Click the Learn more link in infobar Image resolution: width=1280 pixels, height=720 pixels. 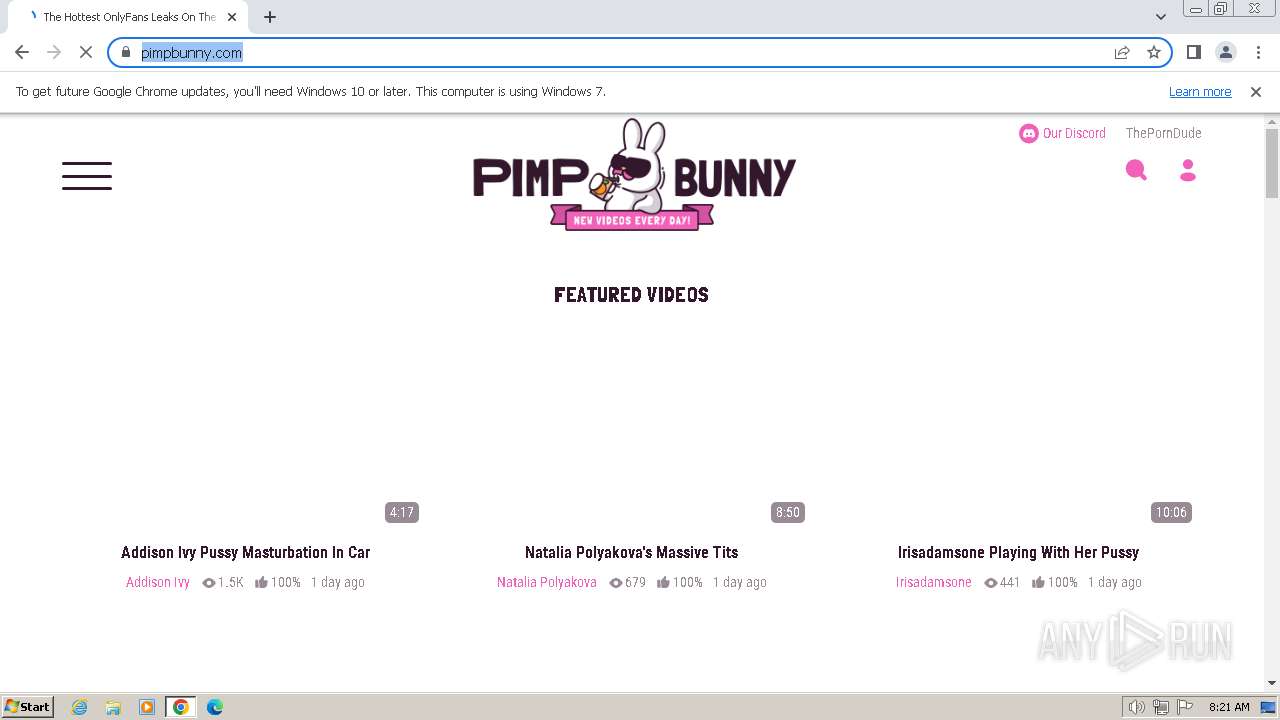(1200, 91)
